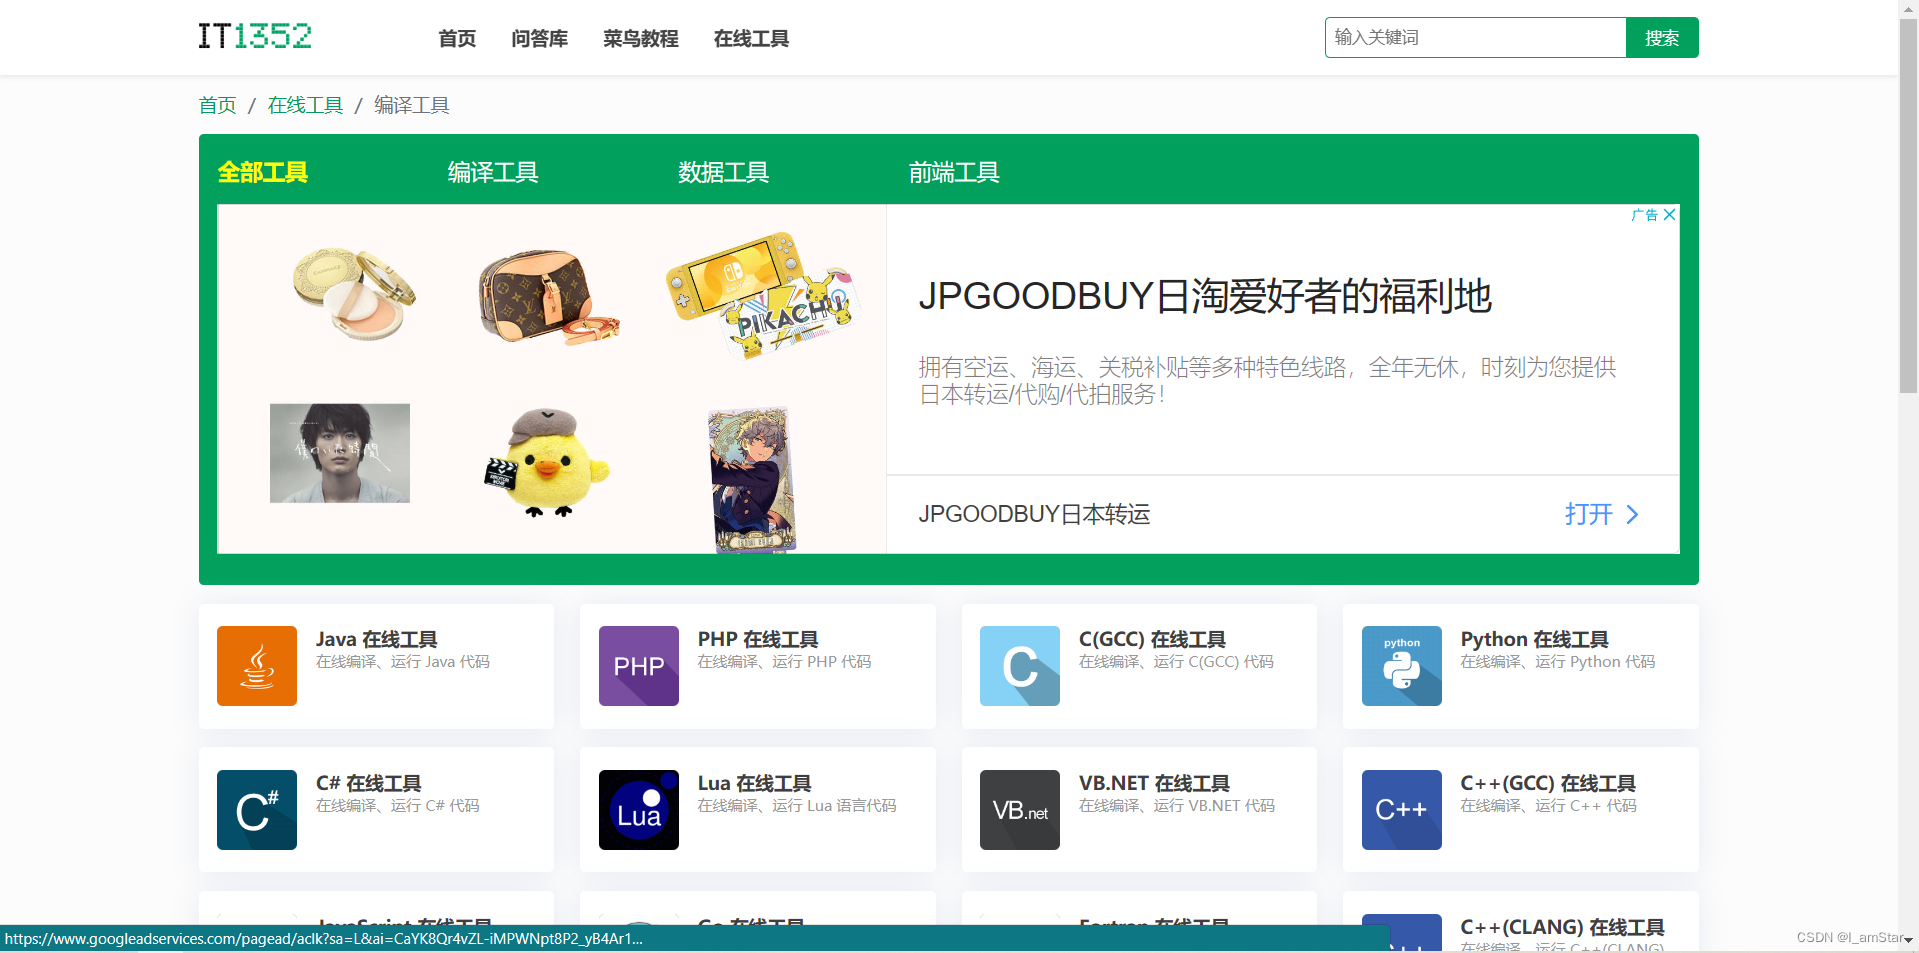Image resolution: width=1919 pixels, height=953 pixels.
Task: Open the VB.net tool icon
Action: [1020, 810]
